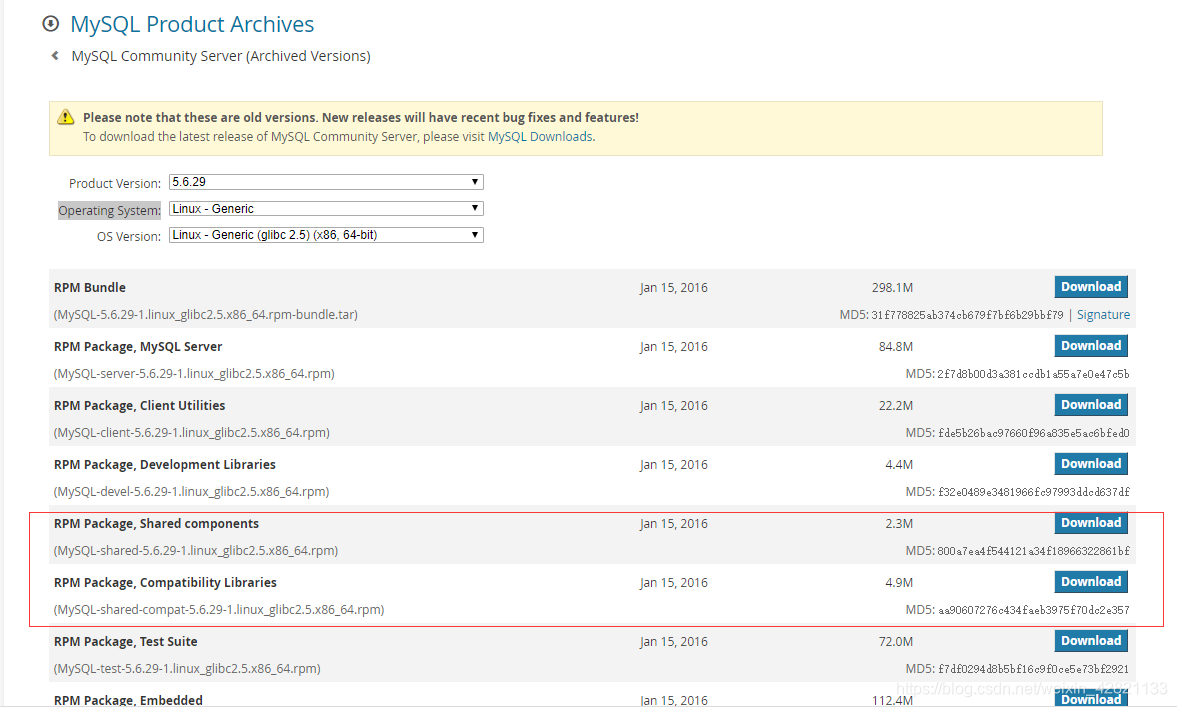Select filename MySQL-server-5.6.29-1.linux_glibc2.5.x86_64.rpm
The image size is (1177, 707).
[194, 374]
